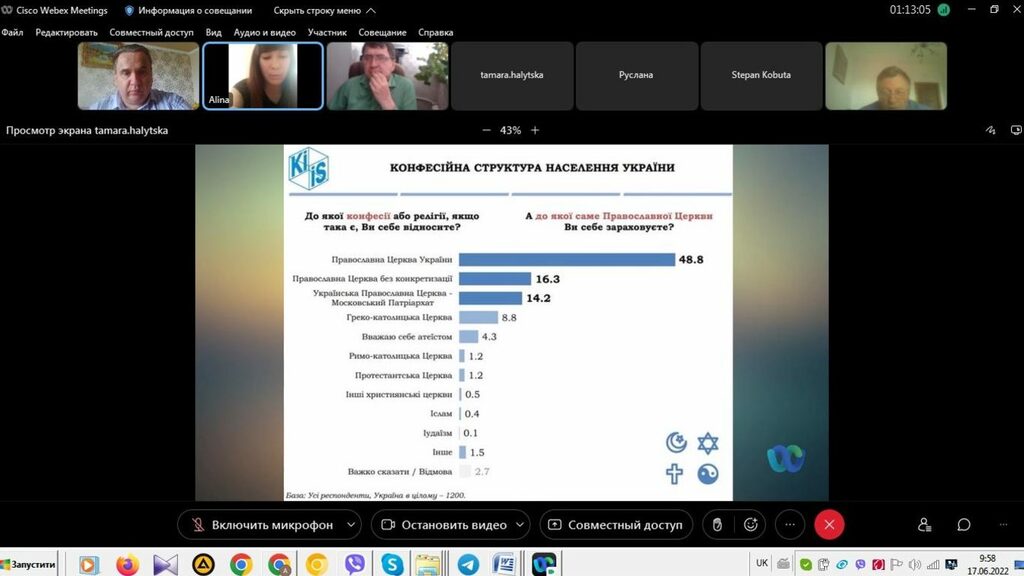
Task: Click the annotate pencil icon
Action: coord(991,130)
